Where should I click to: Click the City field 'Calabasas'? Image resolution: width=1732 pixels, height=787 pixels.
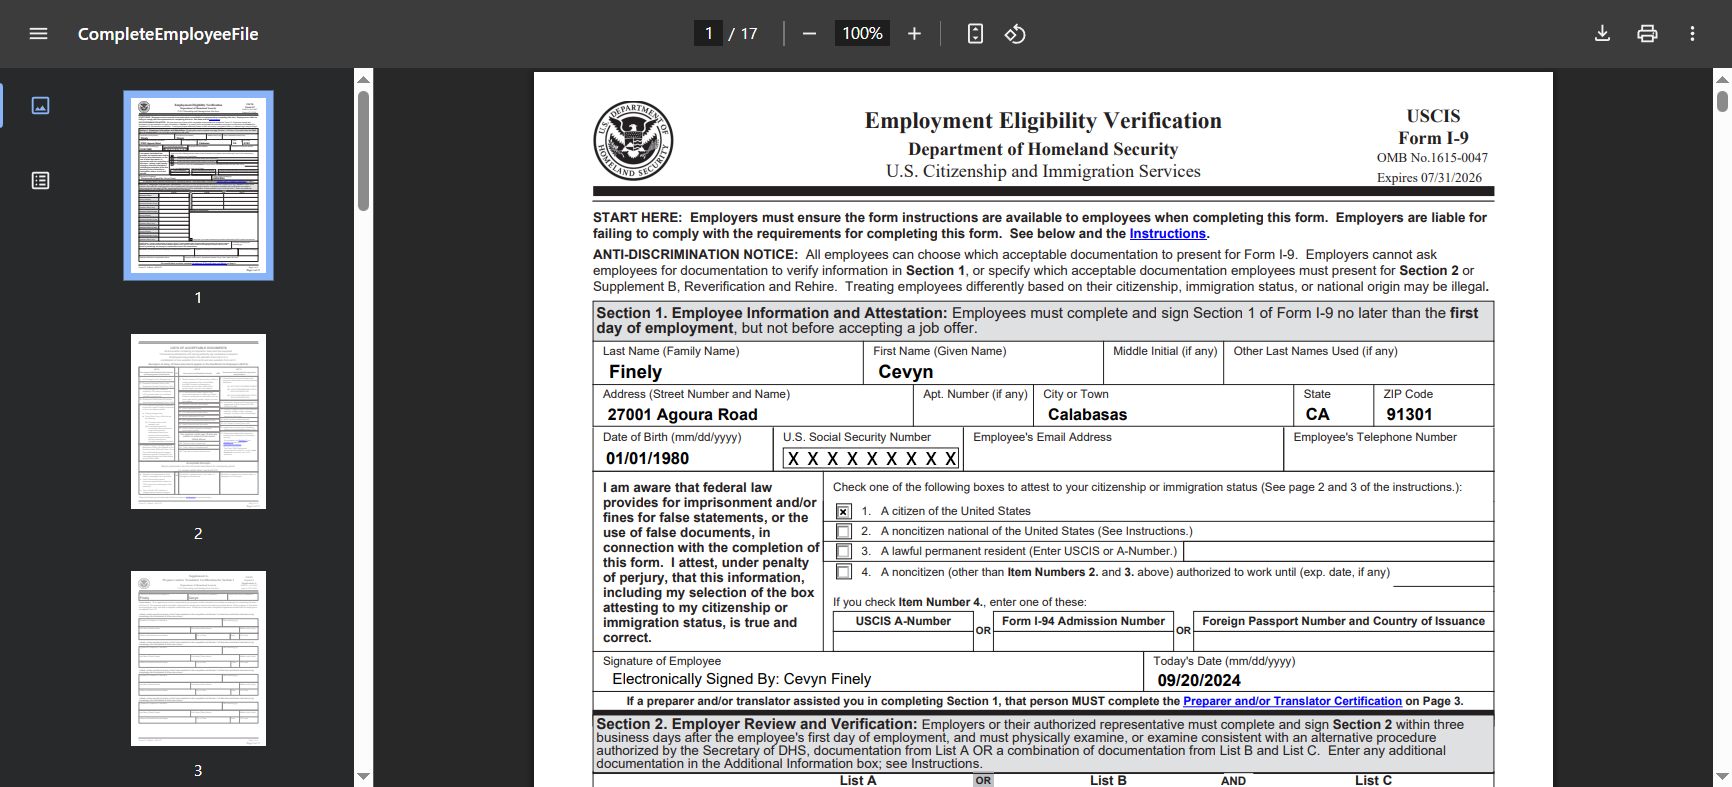pos(1164,414)
